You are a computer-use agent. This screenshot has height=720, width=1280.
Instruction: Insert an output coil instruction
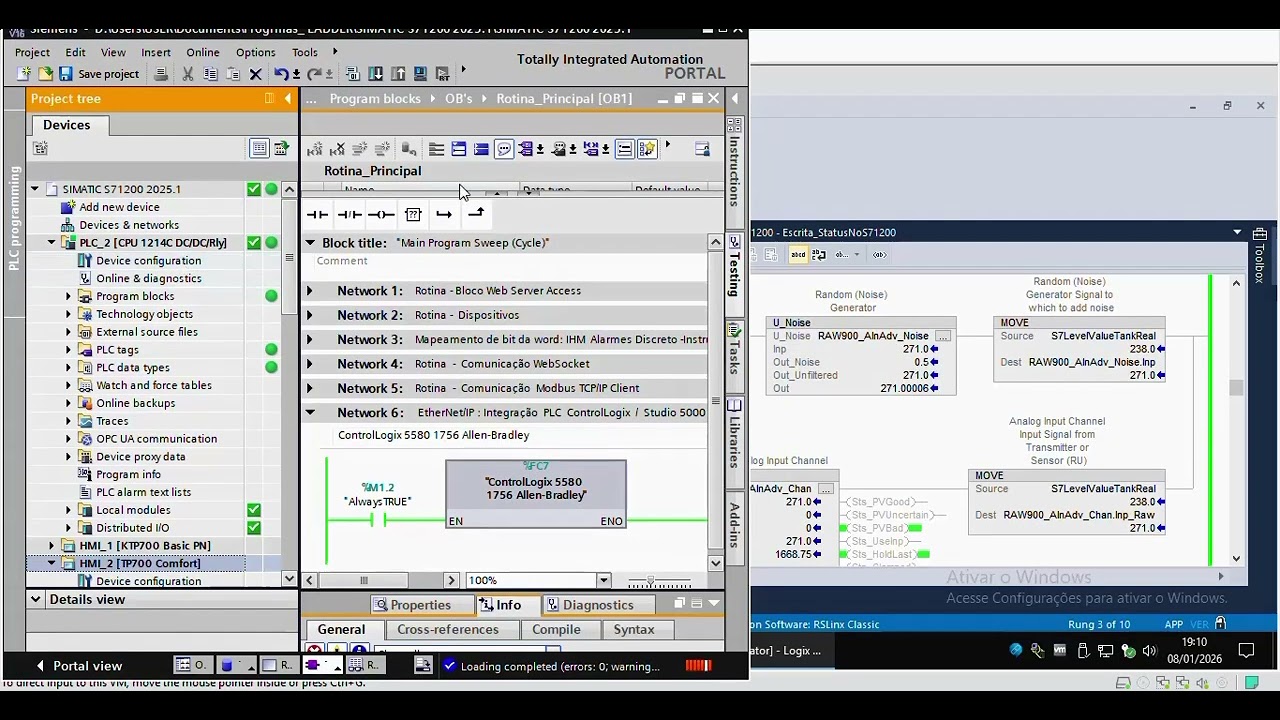(x=381, y=214)
